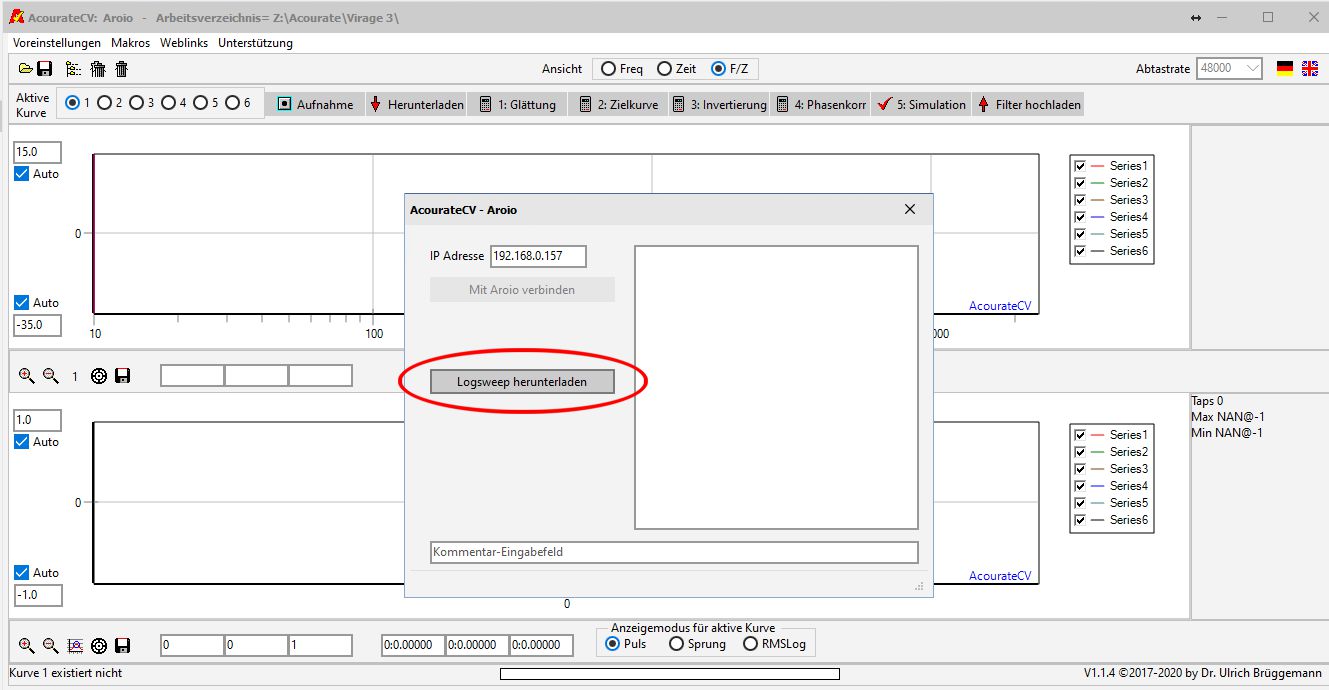Click the upper chart min value field -35.0

[x=37, y=325]
